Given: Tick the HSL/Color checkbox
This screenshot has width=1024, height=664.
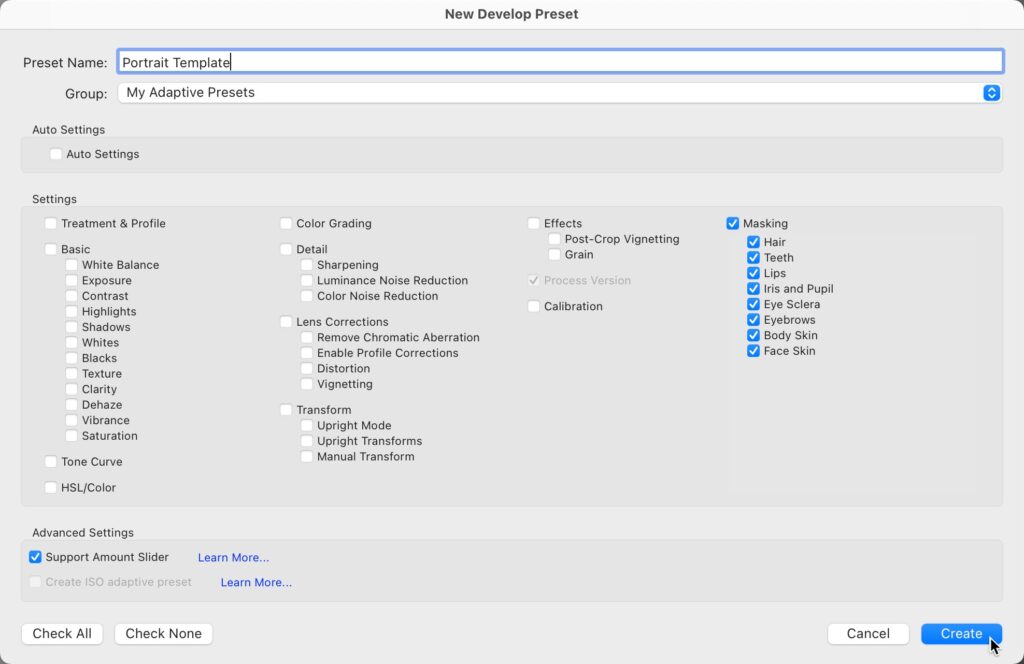Looking at the screenshot, I should (51, 488).
